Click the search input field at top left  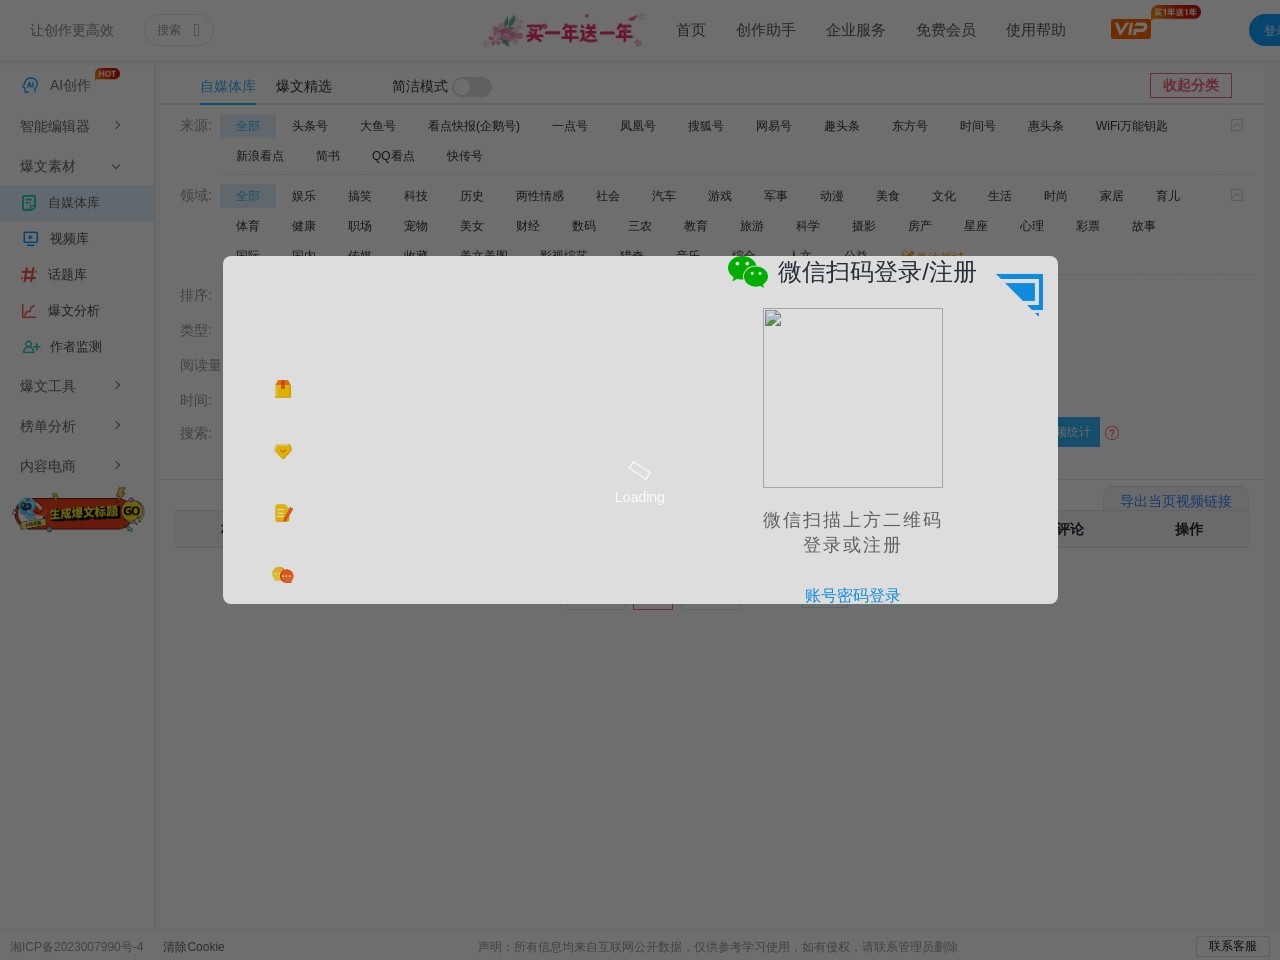pos(179,30)
